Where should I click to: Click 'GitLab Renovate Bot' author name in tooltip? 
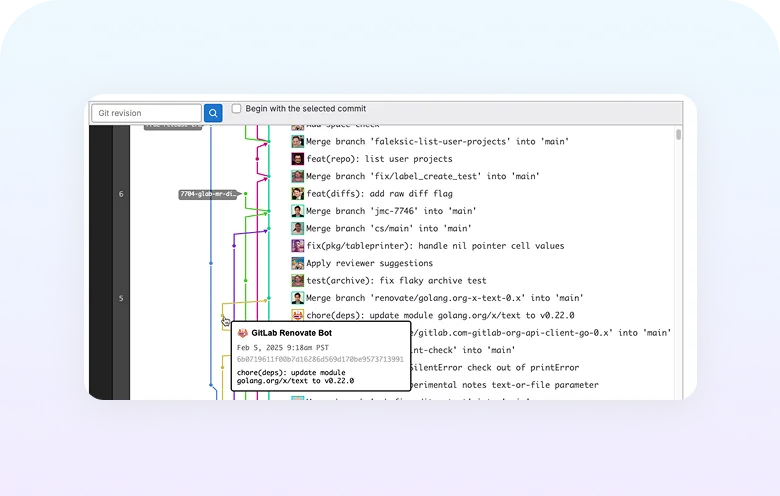coord(292,332)
